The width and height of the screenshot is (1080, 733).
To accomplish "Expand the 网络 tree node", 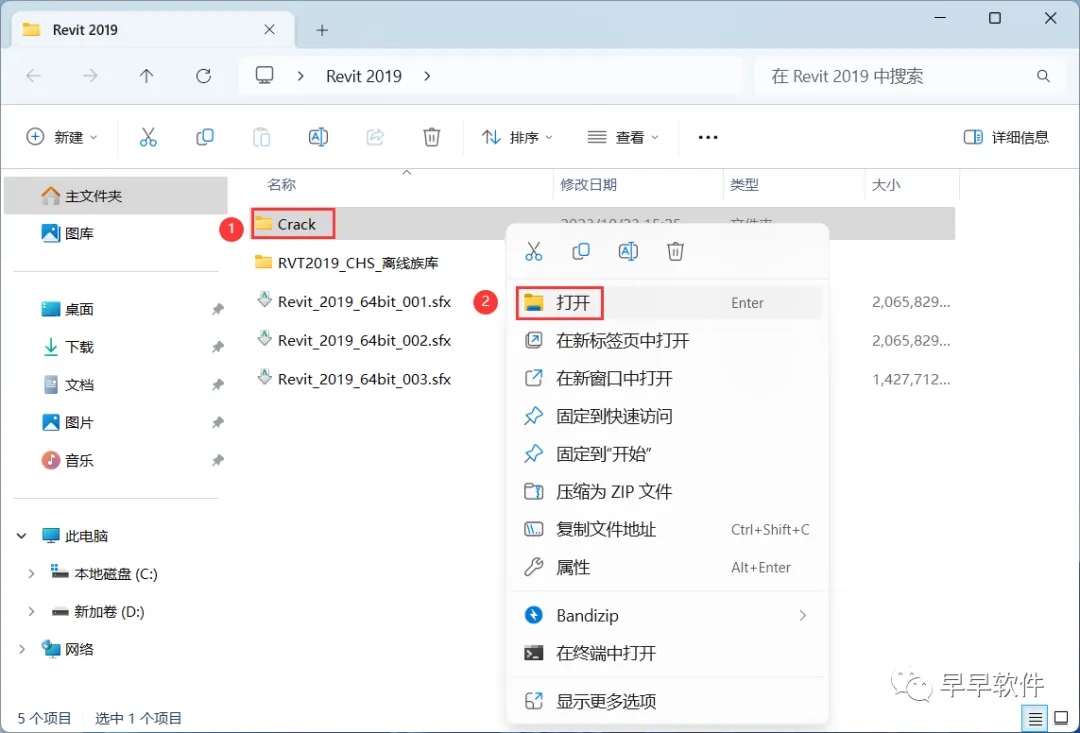I will (x=21, y=649).
